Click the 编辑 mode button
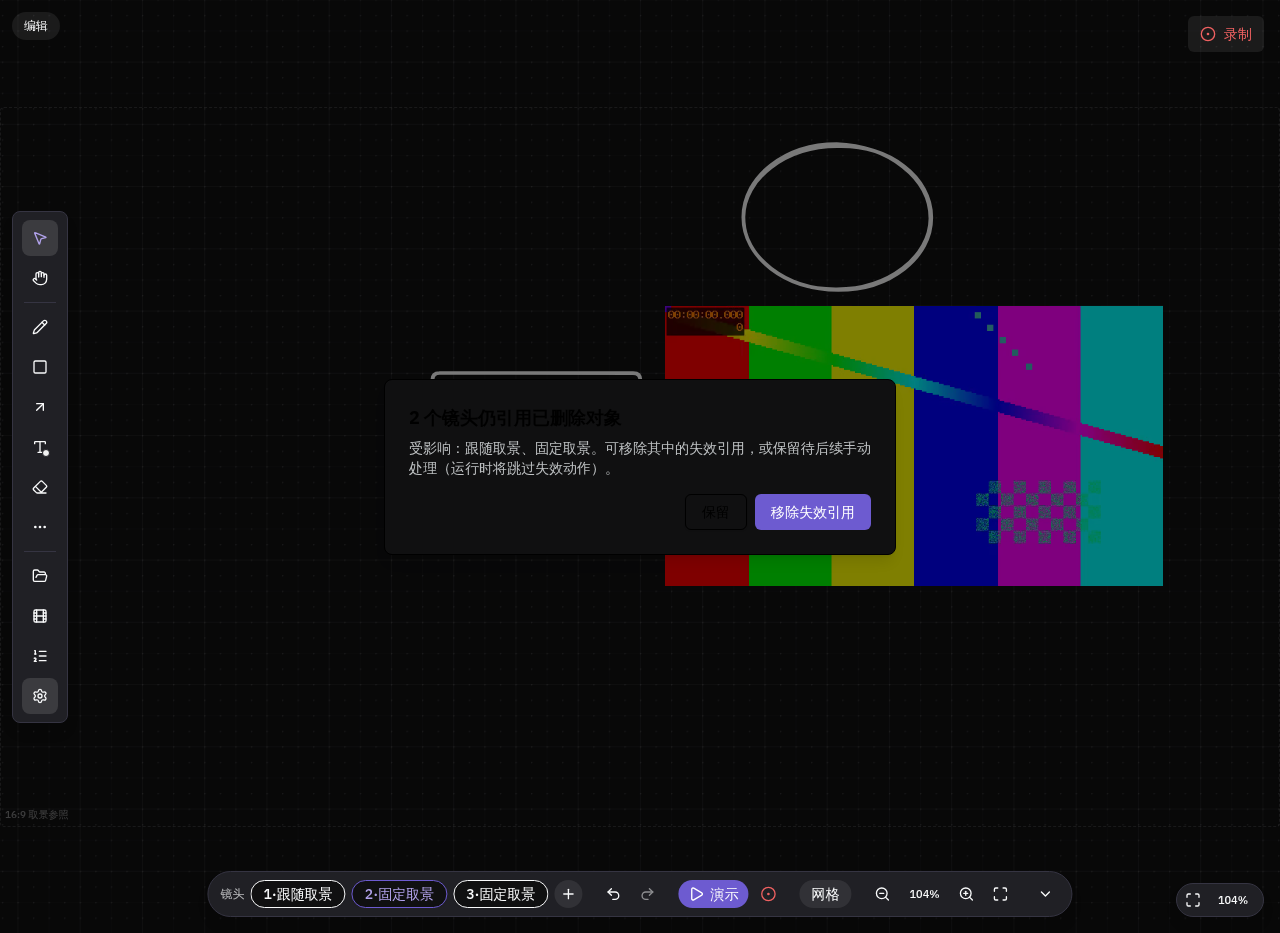Image resolution: width=1280 pixels, height=933 pixels. [36, 26]
